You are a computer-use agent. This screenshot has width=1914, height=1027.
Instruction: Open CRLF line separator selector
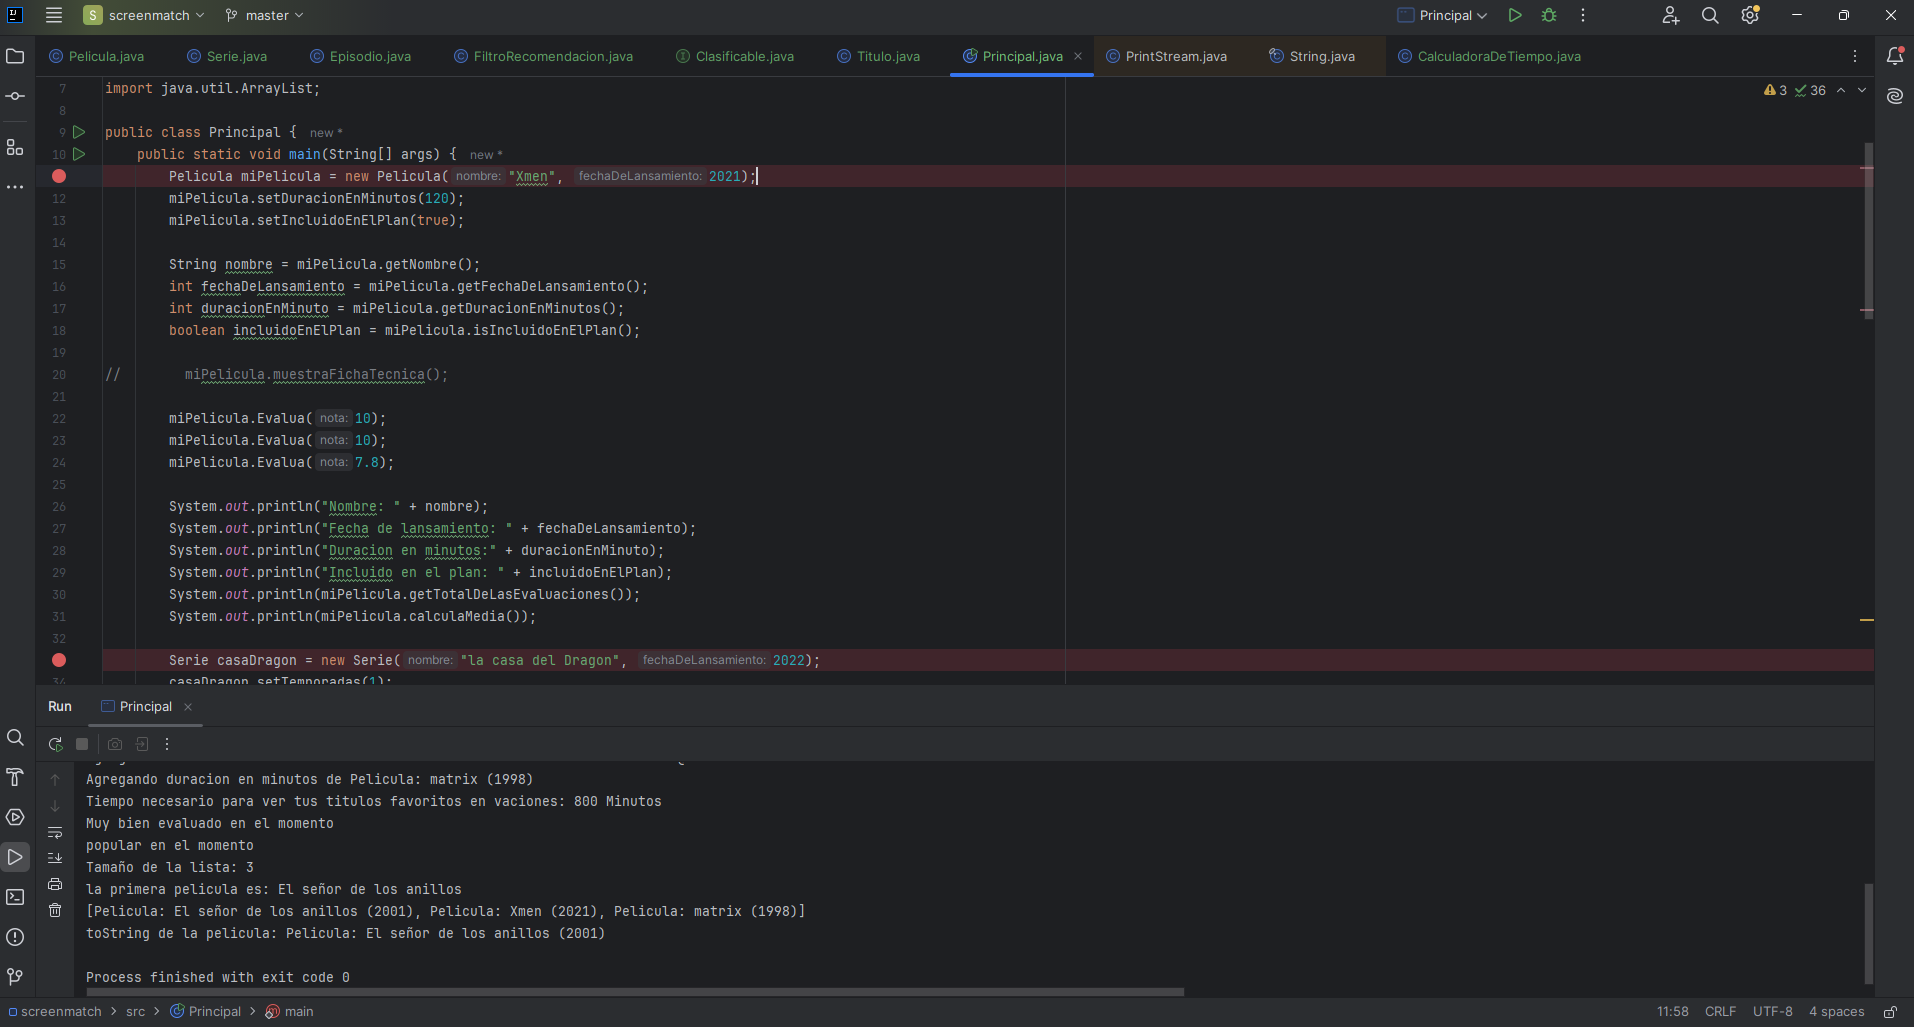pos(1720,1012)
